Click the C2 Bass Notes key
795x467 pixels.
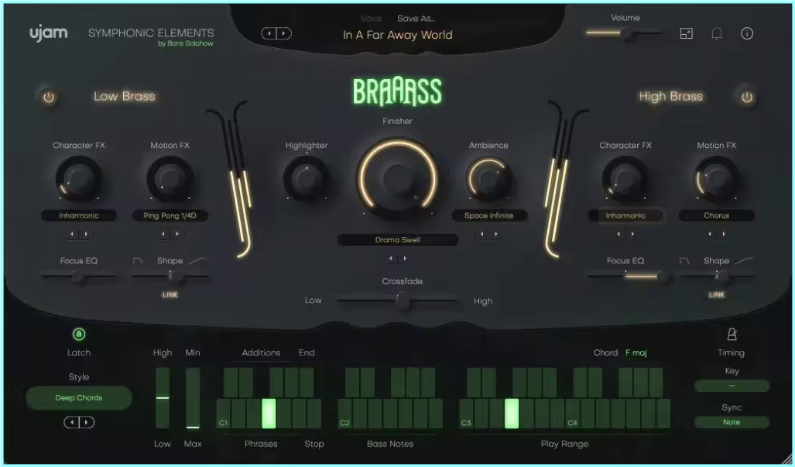pos(345,413)
